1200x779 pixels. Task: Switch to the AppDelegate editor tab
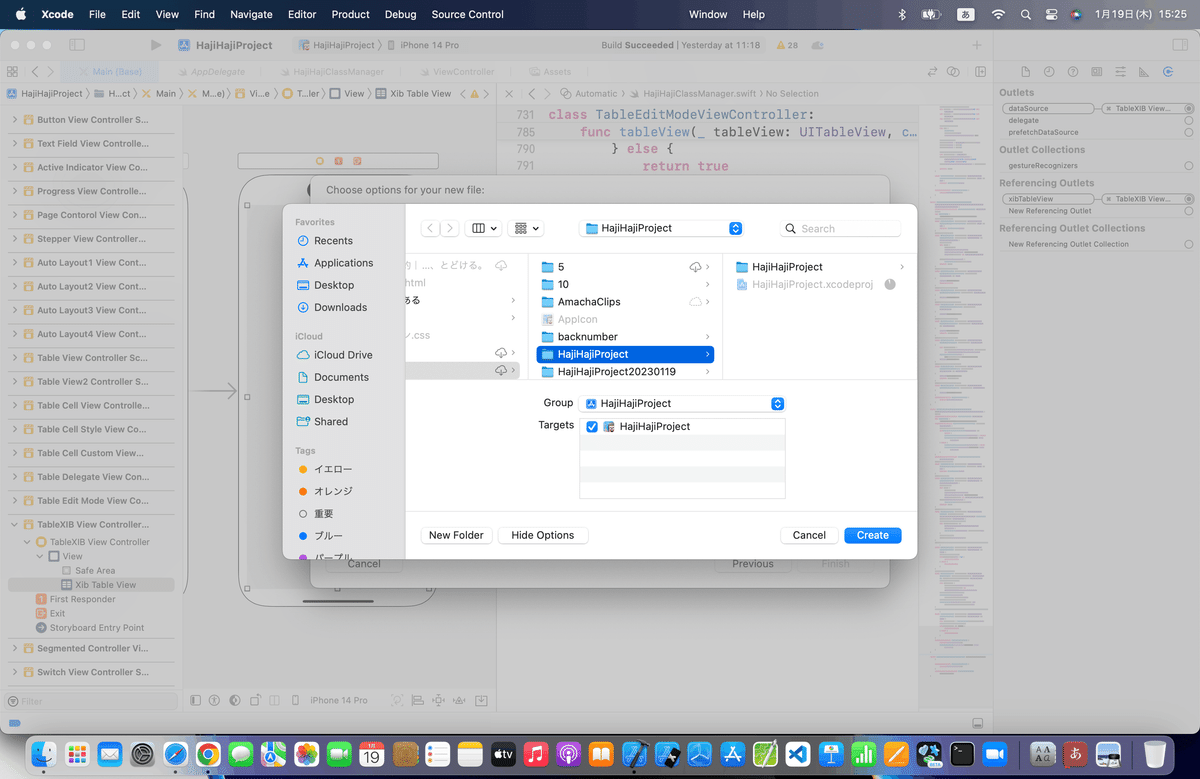click(210, 72)
